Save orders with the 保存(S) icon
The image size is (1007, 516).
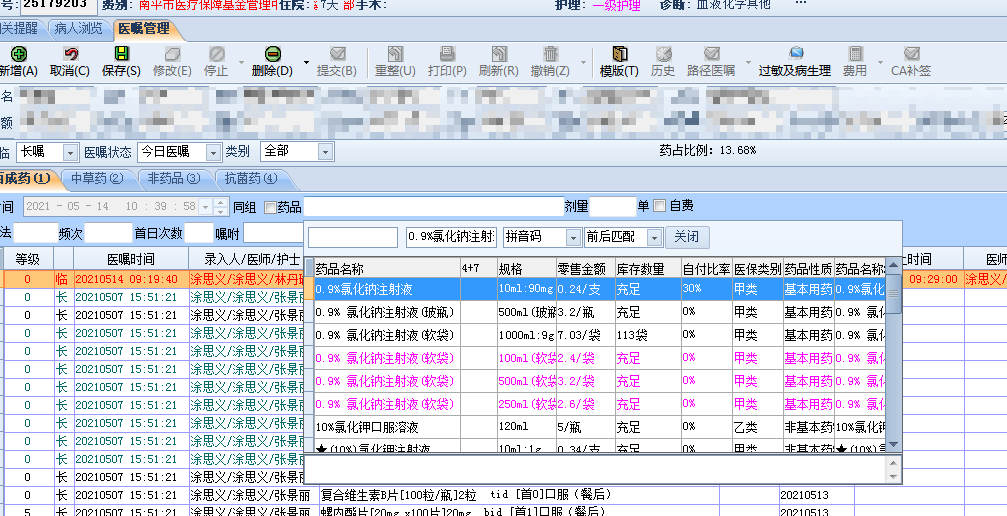(121, 55)
